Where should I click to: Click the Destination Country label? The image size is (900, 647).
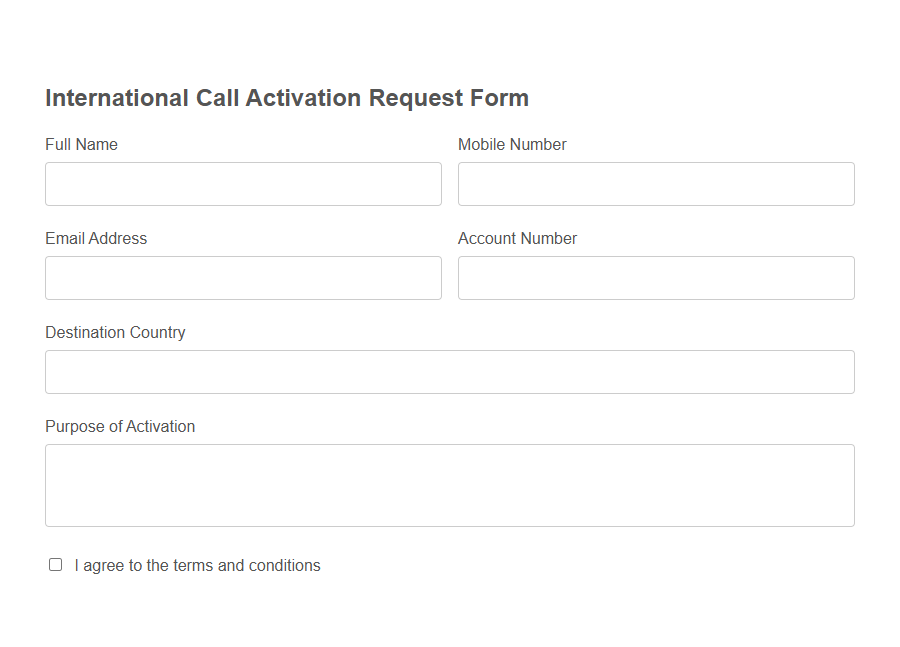tap(114, 332)
